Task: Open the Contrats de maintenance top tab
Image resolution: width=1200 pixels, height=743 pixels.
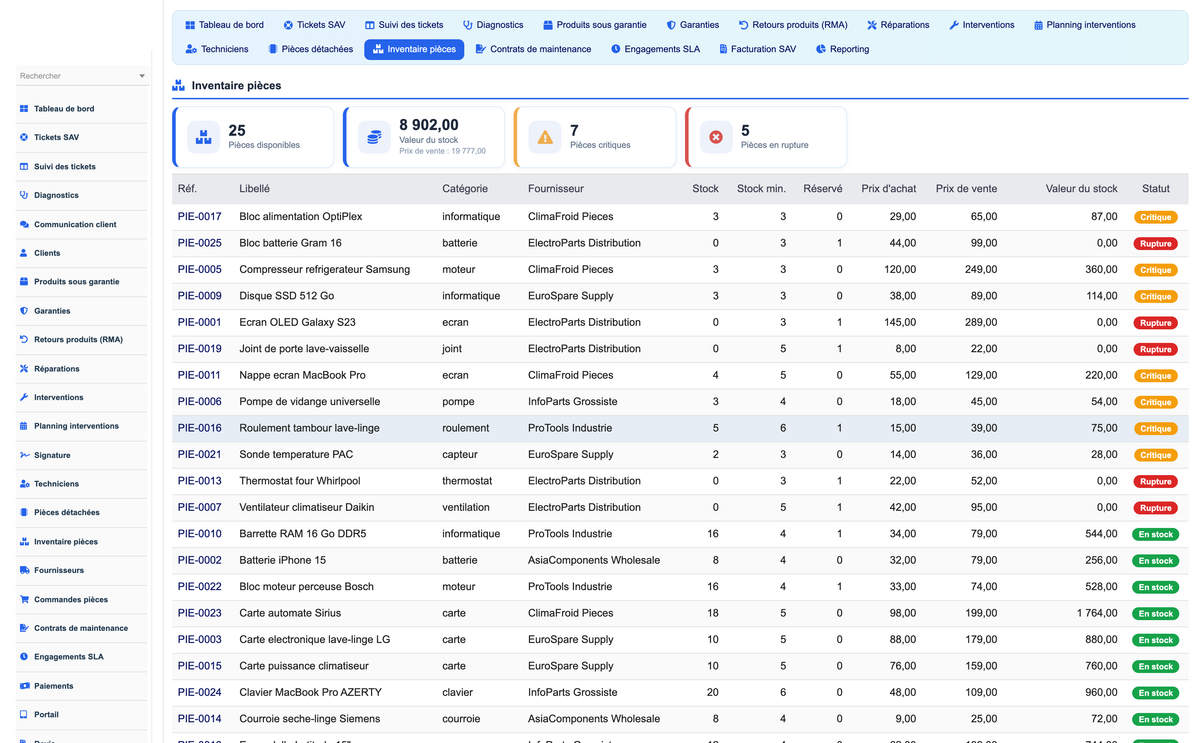Action: [x=533, y=49]
